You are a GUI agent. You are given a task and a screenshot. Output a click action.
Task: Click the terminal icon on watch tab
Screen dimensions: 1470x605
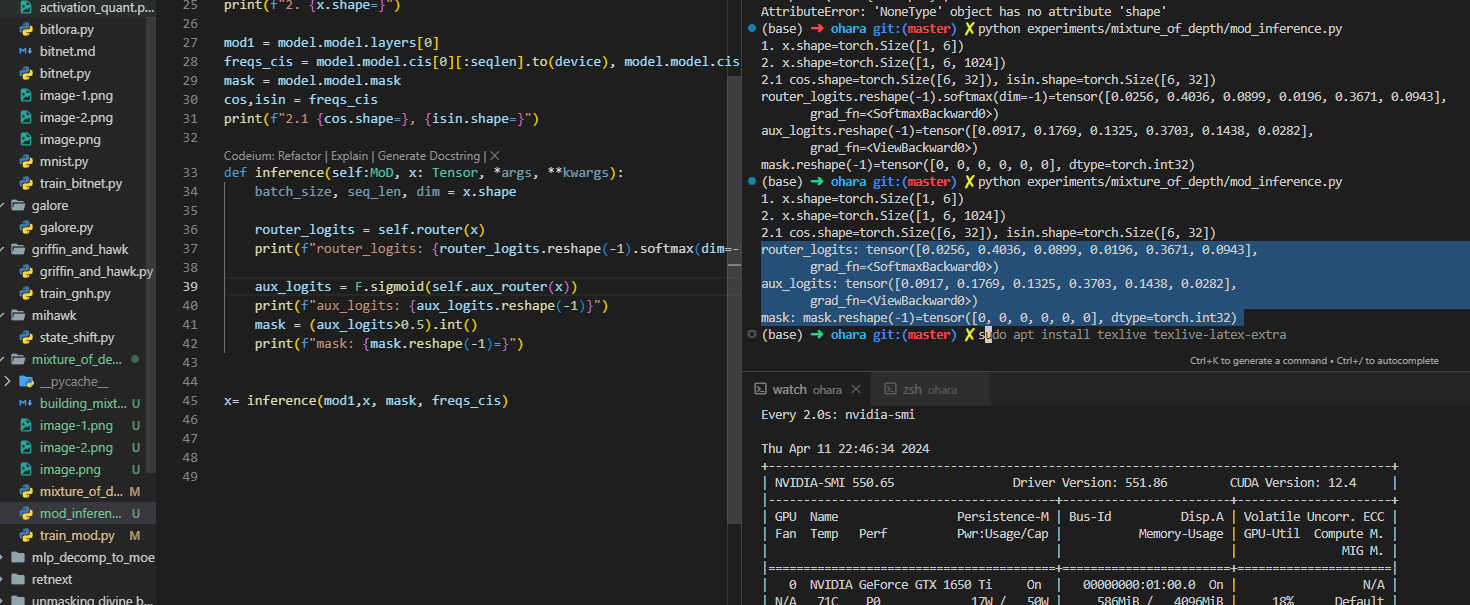coord(760,389)
